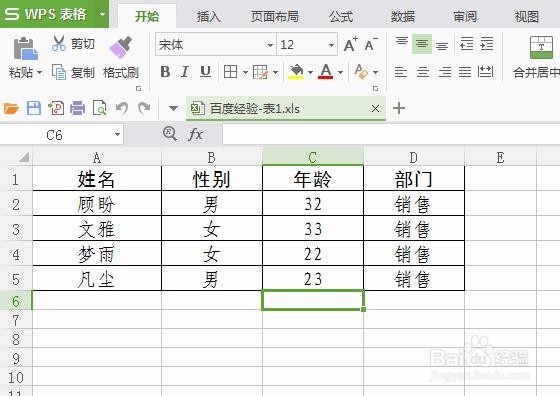
Task: Click the Print icon
Action: click(x=78, y=108)
